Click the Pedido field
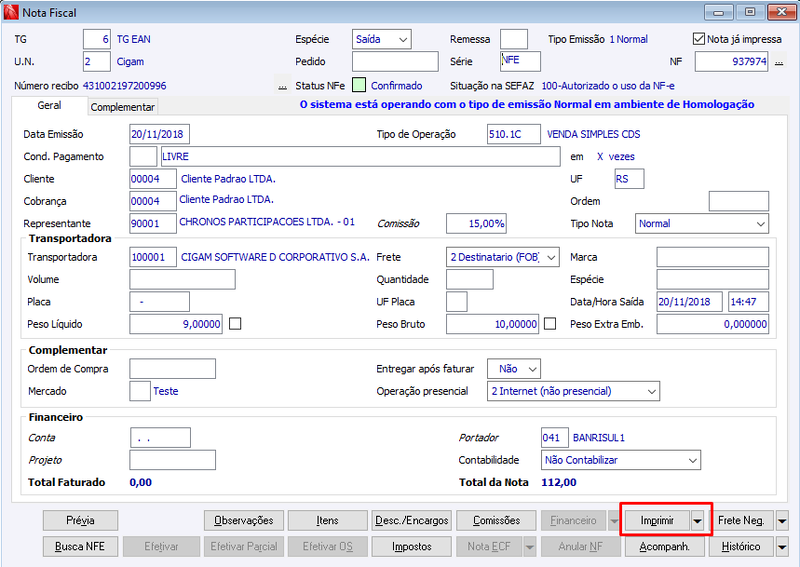 click(395, 62)
